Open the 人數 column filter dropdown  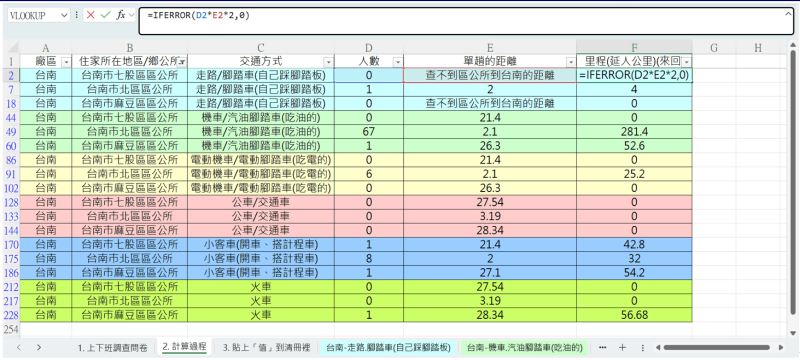pos(397,62)
